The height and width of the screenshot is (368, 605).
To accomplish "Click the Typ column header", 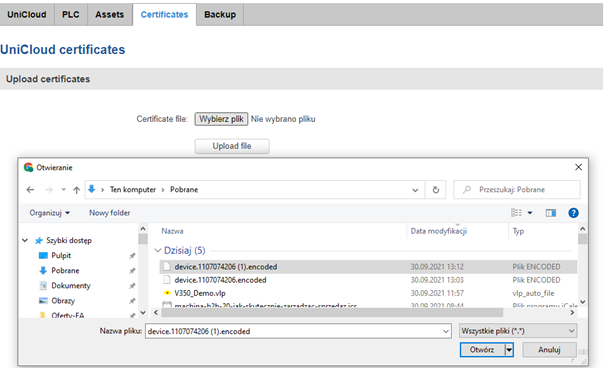I will [x=518, y=231].
